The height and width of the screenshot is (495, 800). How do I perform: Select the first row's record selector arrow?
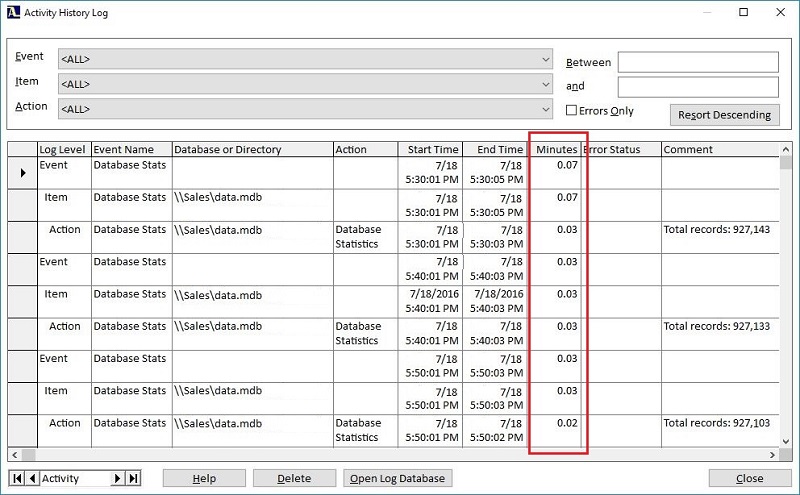coord(23,173)
